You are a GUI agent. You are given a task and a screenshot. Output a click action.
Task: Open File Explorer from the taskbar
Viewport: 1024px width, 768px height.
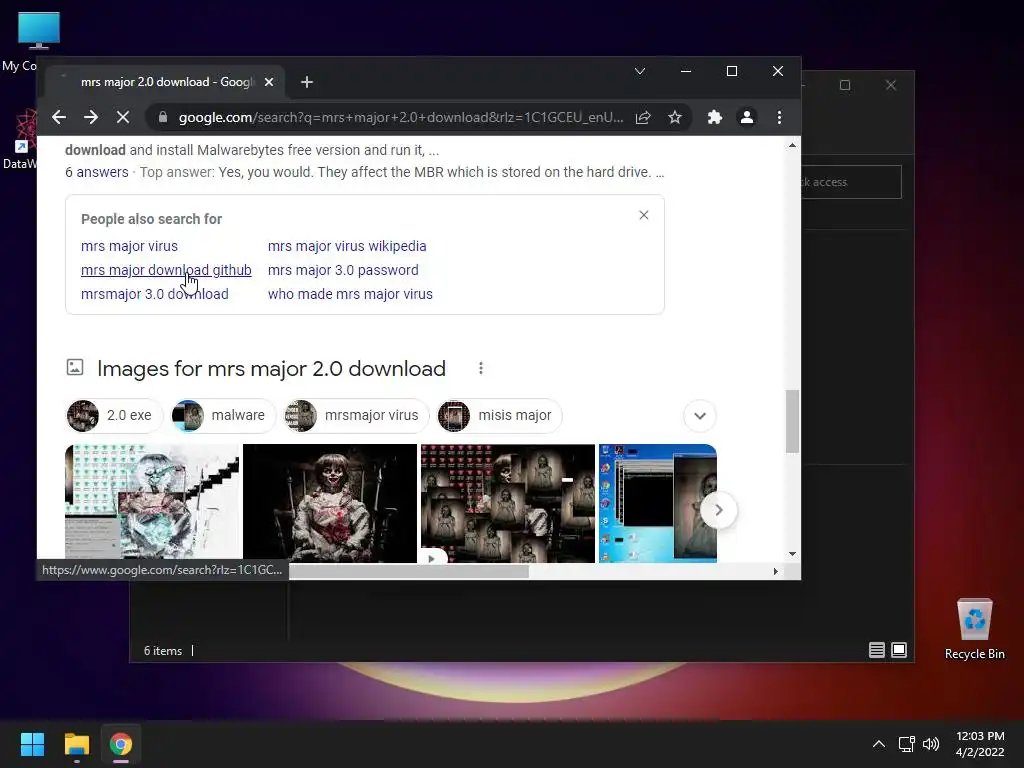pyautogui.click(x=76, y=744)
